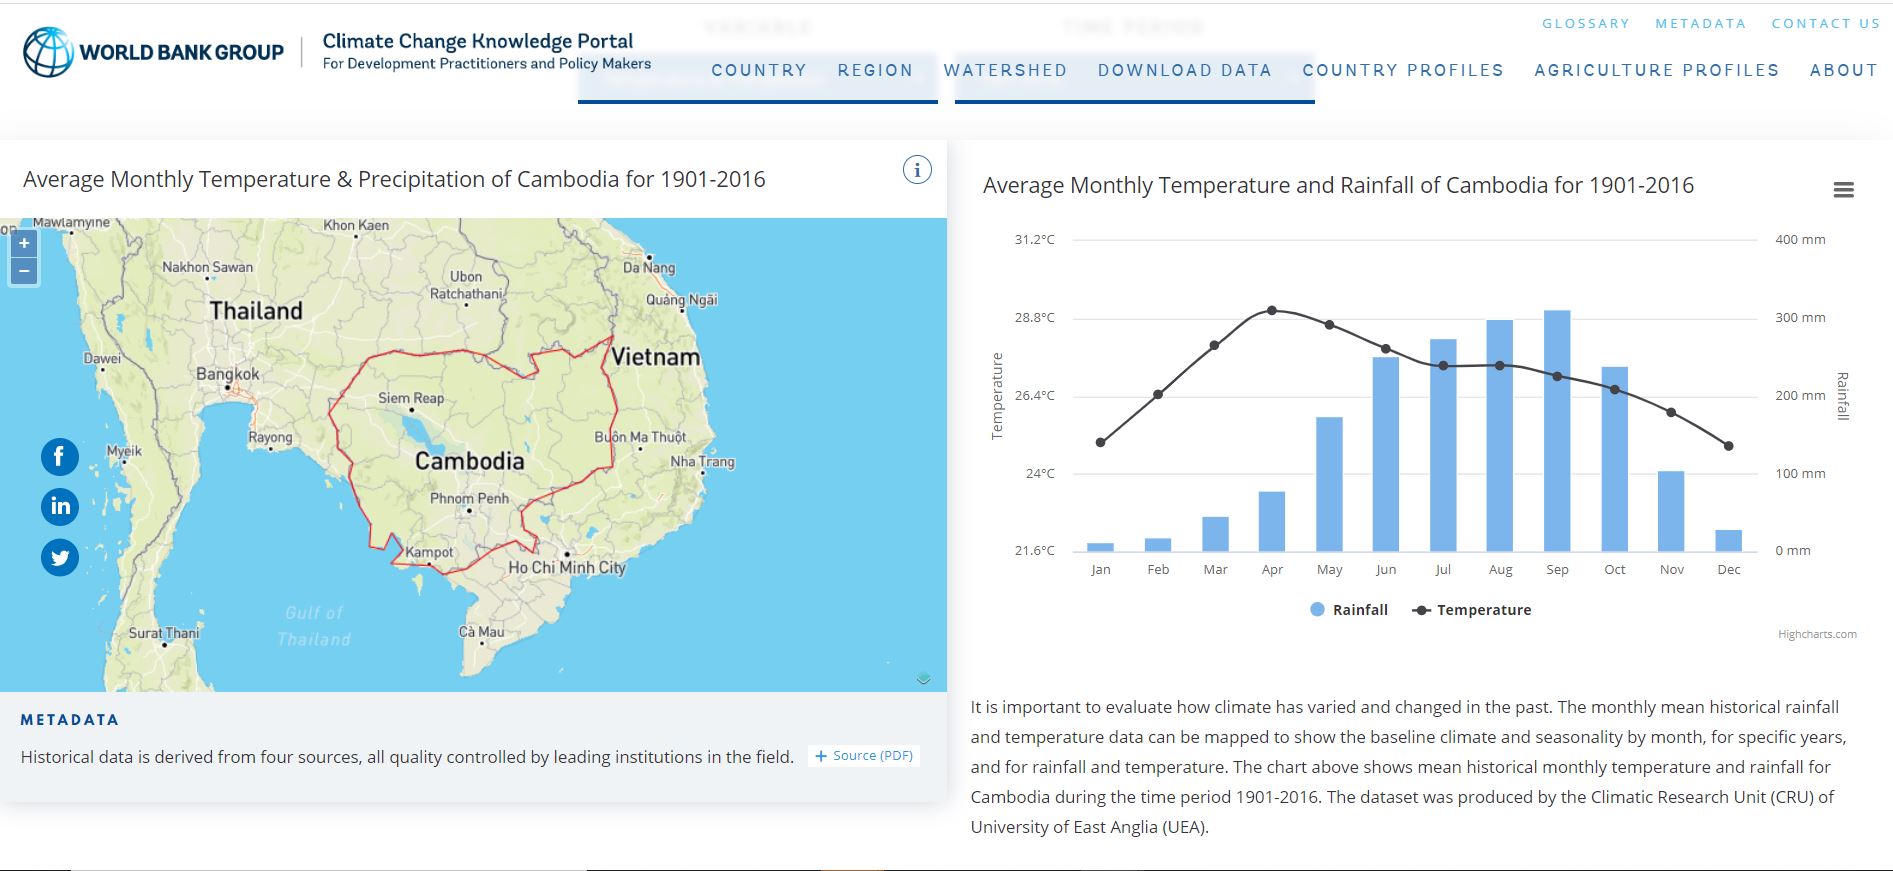The image size is (1893, 871).
Task: Click the World Bank Group globe logo
Action: (x=48, y=52)
